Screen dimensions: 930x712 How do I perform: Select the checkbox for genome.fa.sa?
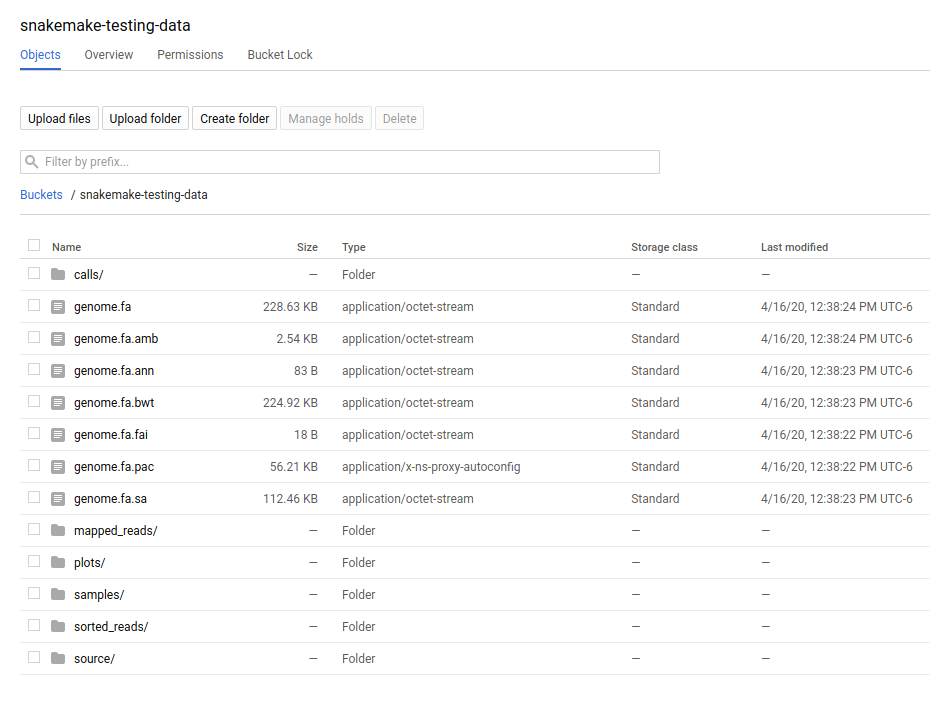tap(34, 498)
